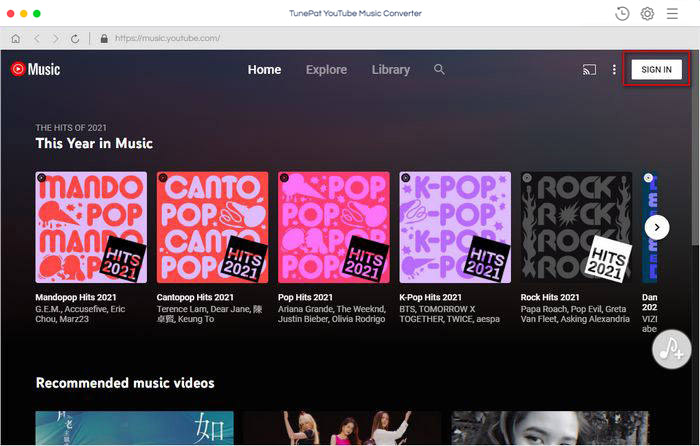Navigate back with the left arrow

[35, 38]
